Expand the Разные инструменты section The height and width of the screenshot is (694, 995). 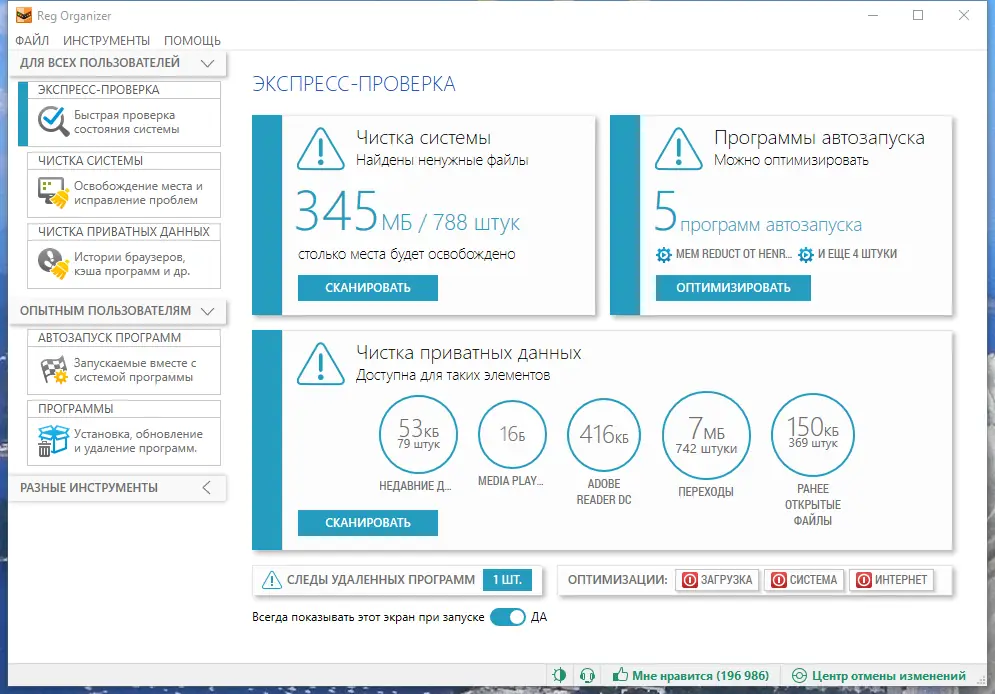pyautogui.click(x=206, y=488)
